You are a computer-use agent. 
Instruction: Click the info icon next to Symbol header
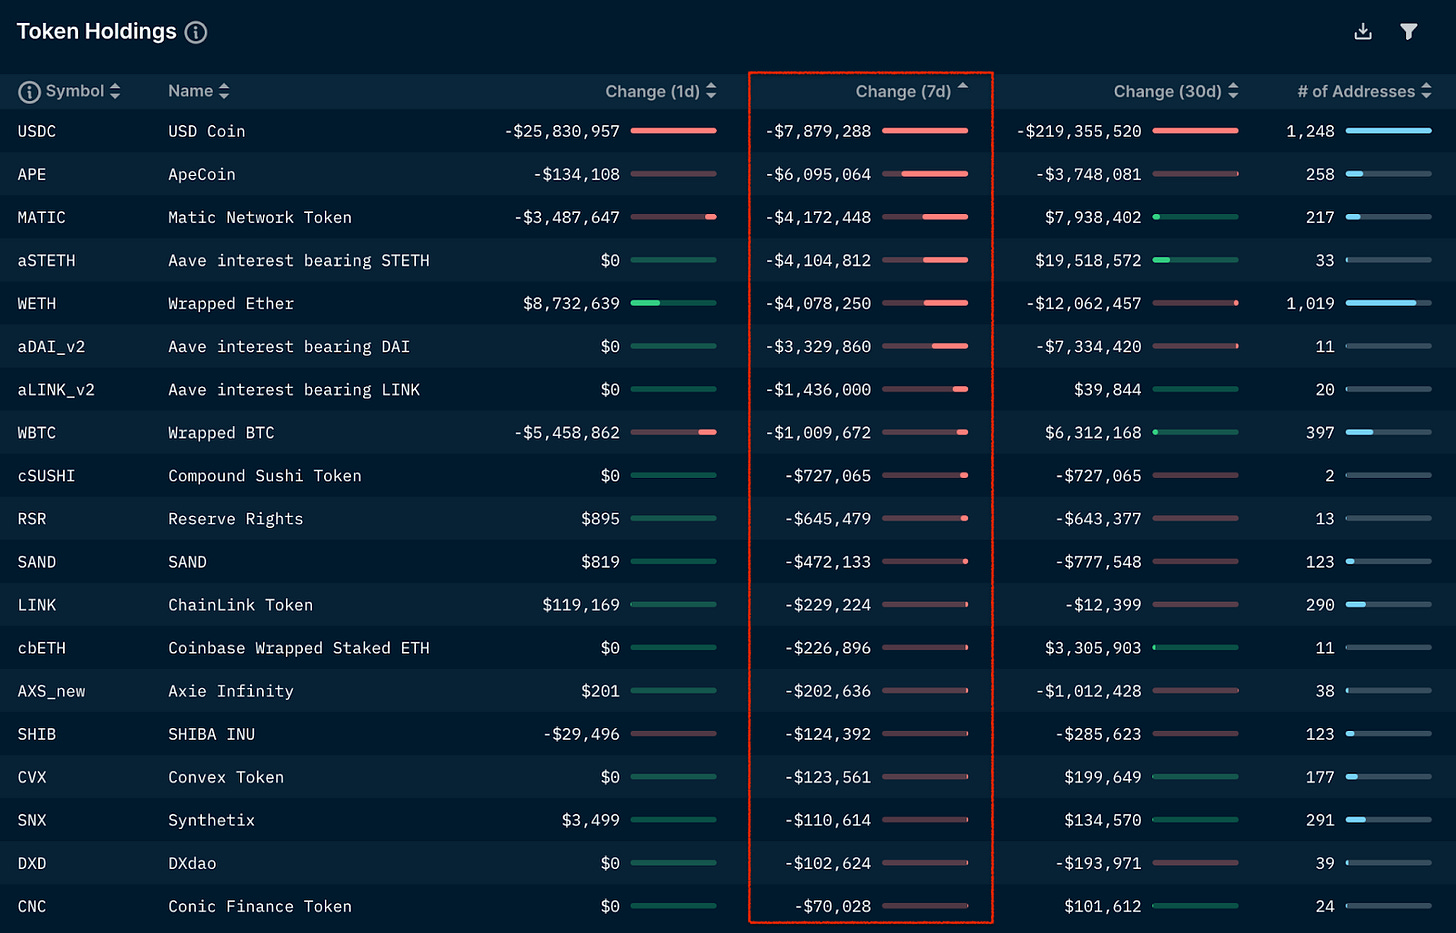tap(30, 92)
